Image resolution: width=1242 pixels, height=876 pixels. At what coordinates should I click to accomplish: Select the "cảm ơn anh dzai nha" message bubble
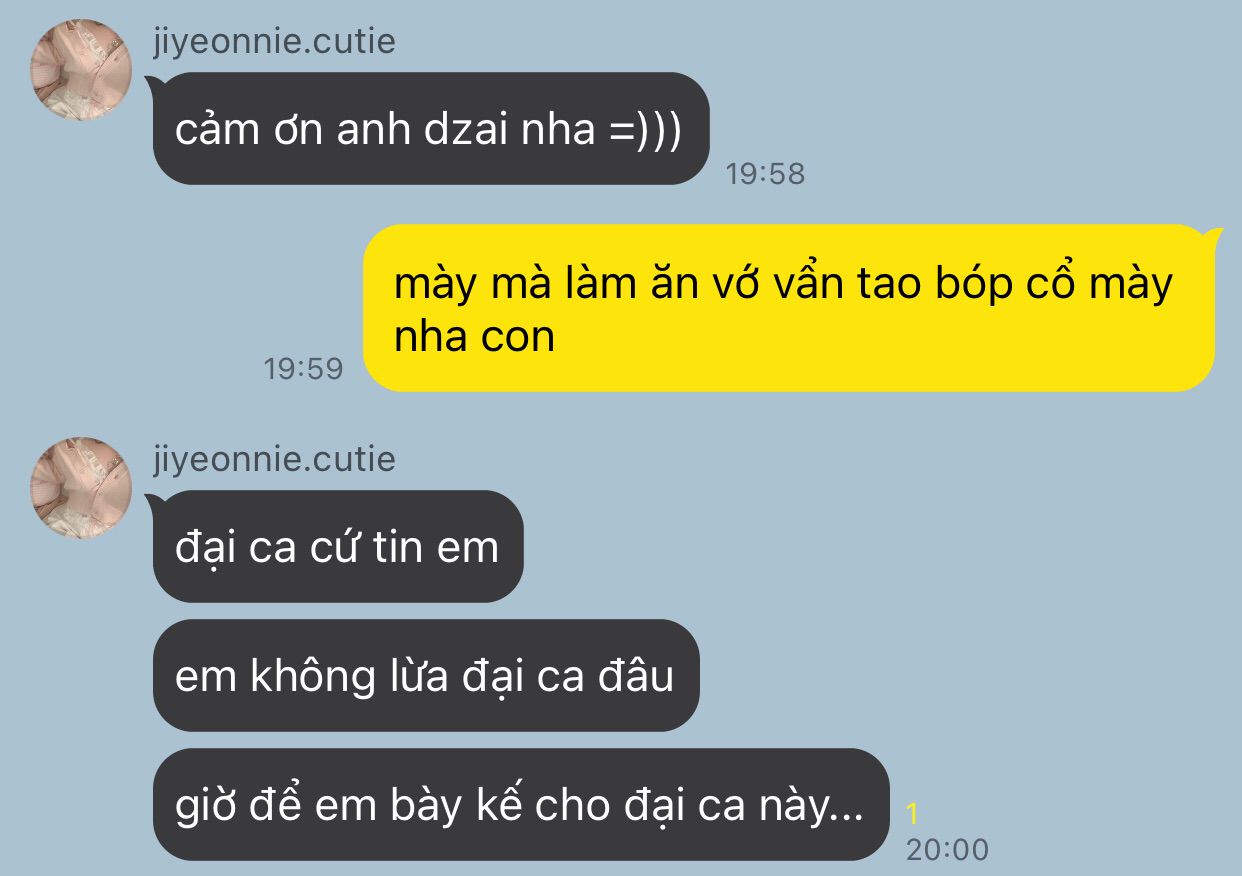[431, 129]
